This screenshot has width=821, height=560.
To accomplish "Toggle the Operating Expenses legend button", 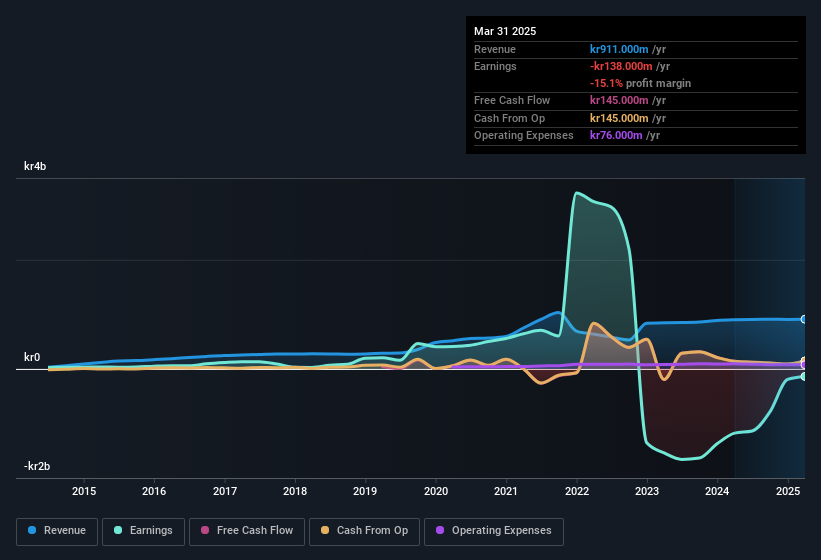I will pyautogui.click(x=494, y=531).
